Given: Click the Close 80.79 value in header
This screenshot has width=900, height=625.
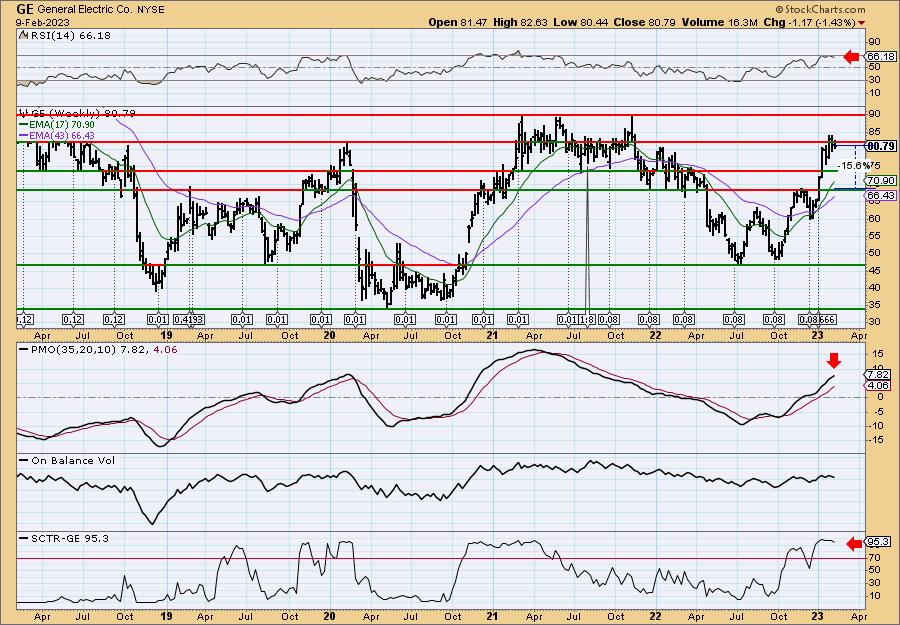Looking at the screenshot, I should 643,22.
